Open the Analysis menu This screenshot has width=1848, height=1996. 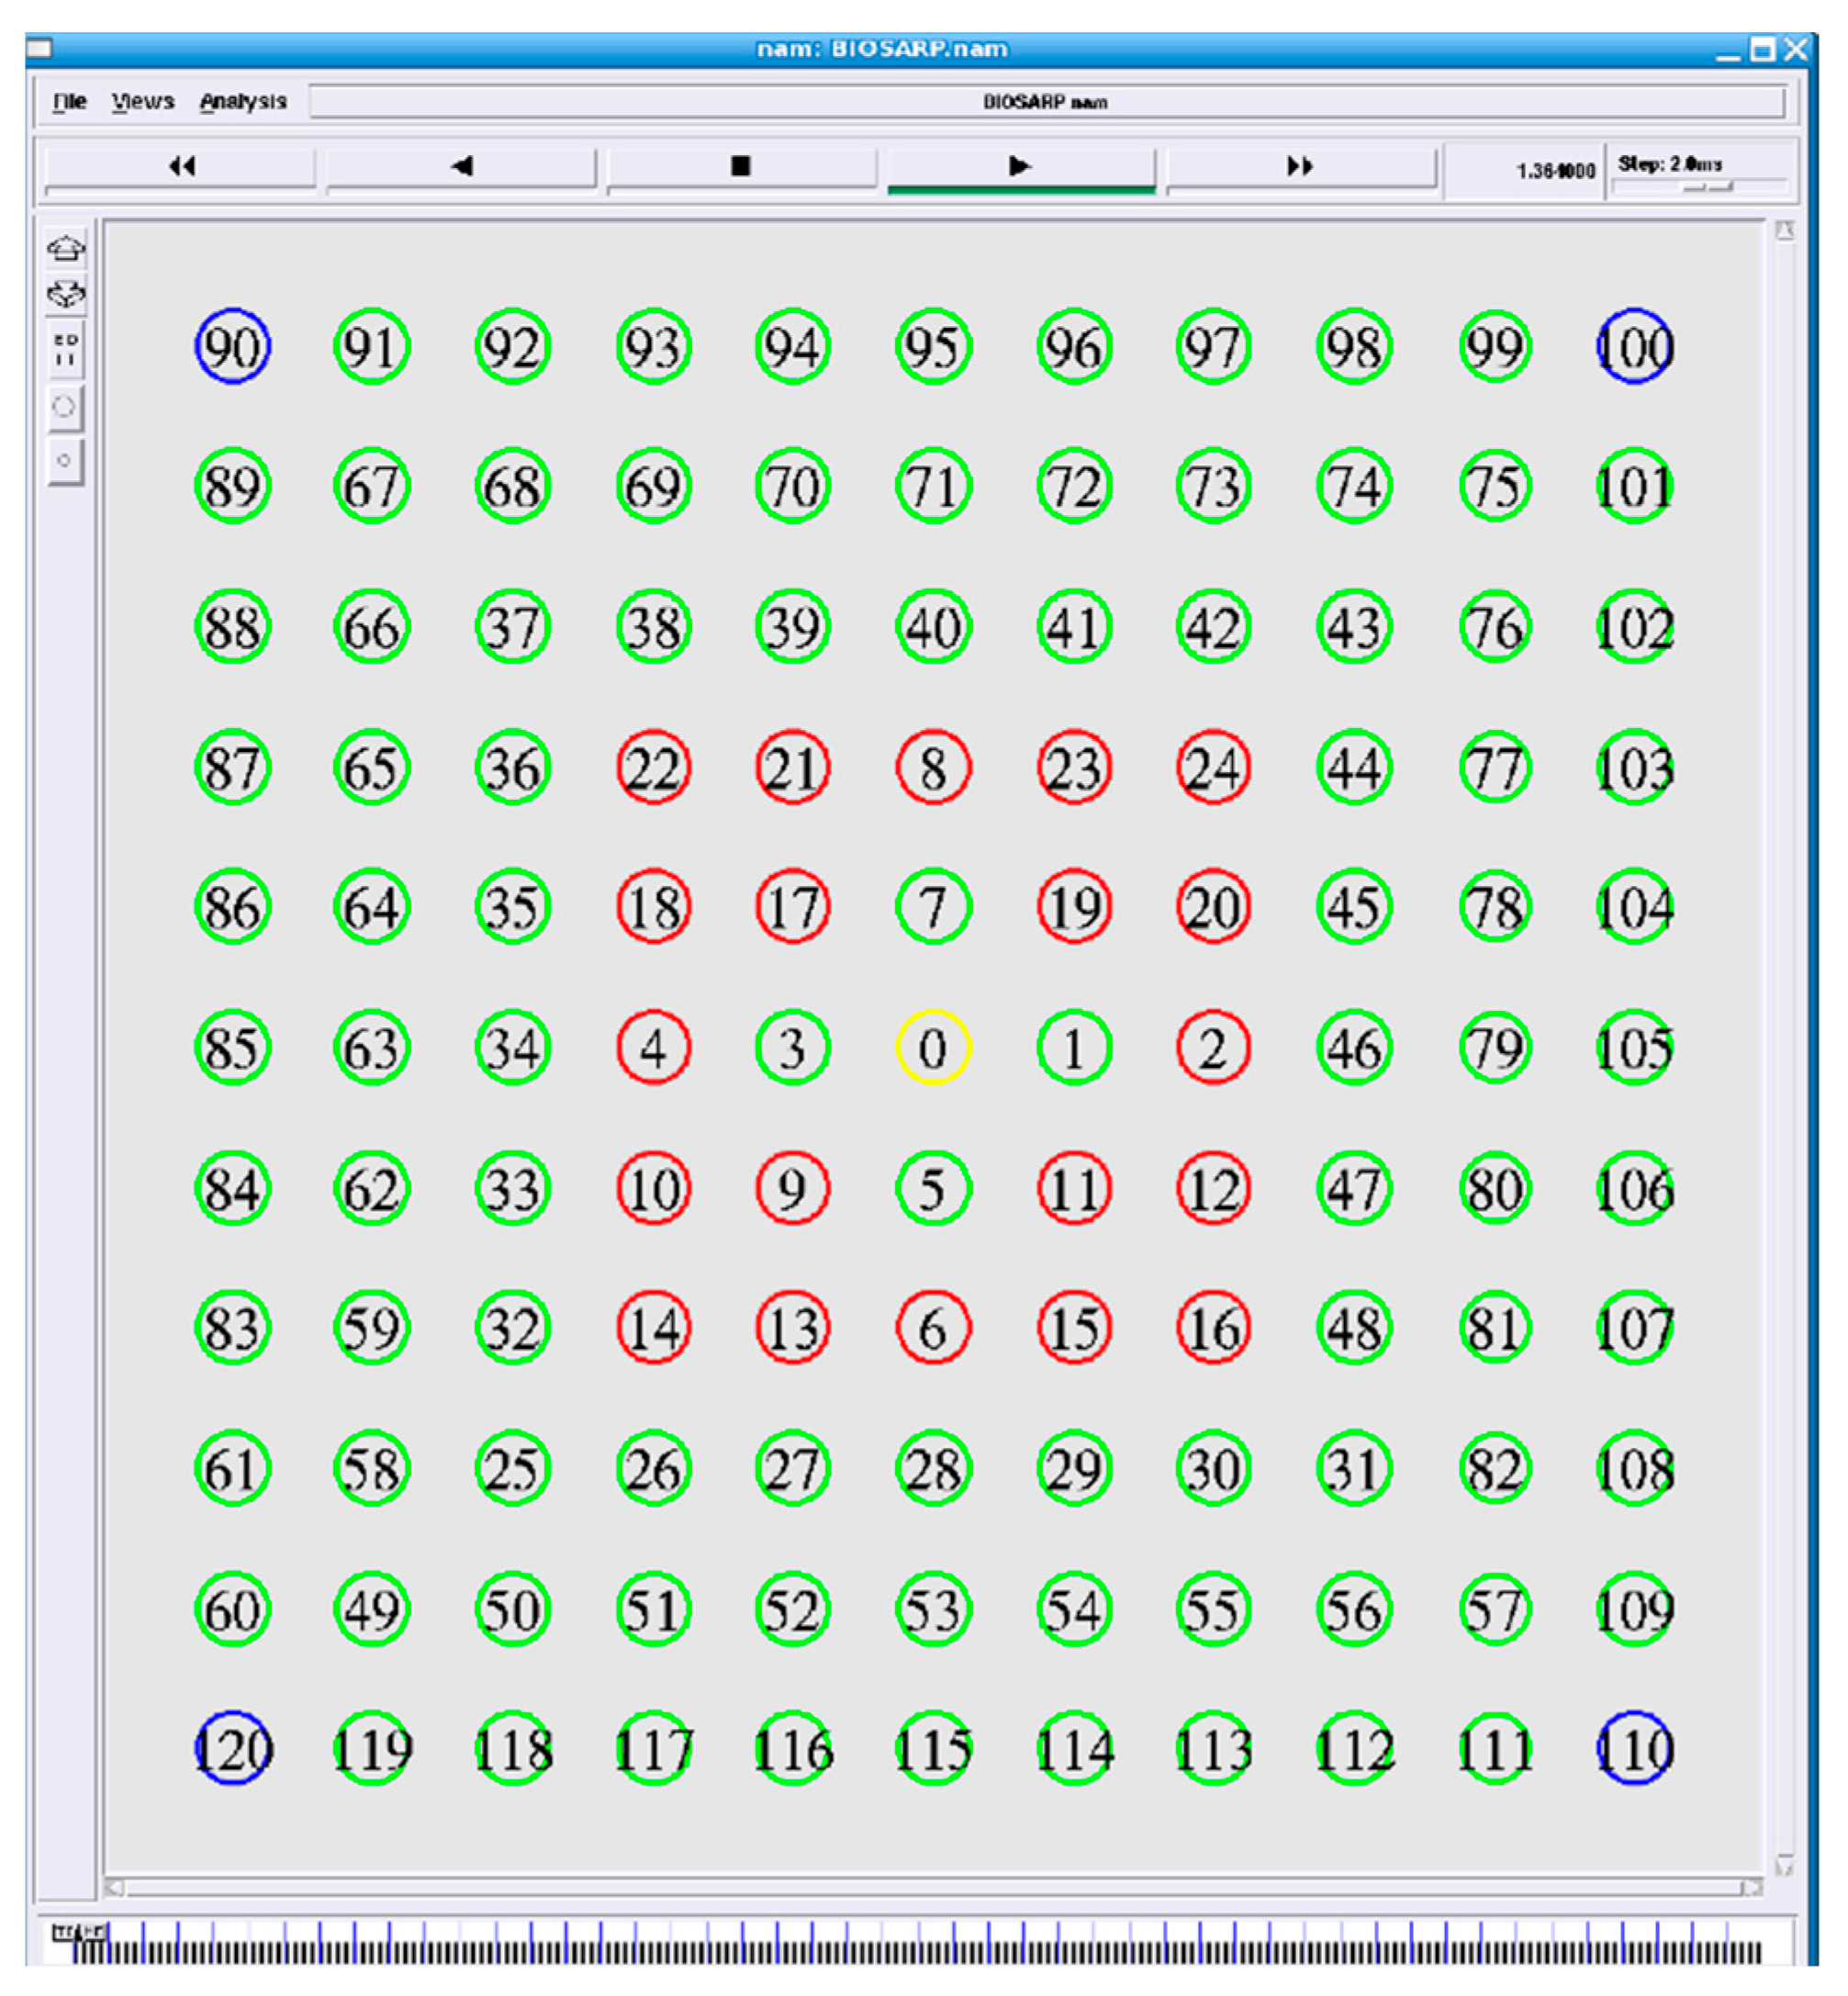[243, 101]
